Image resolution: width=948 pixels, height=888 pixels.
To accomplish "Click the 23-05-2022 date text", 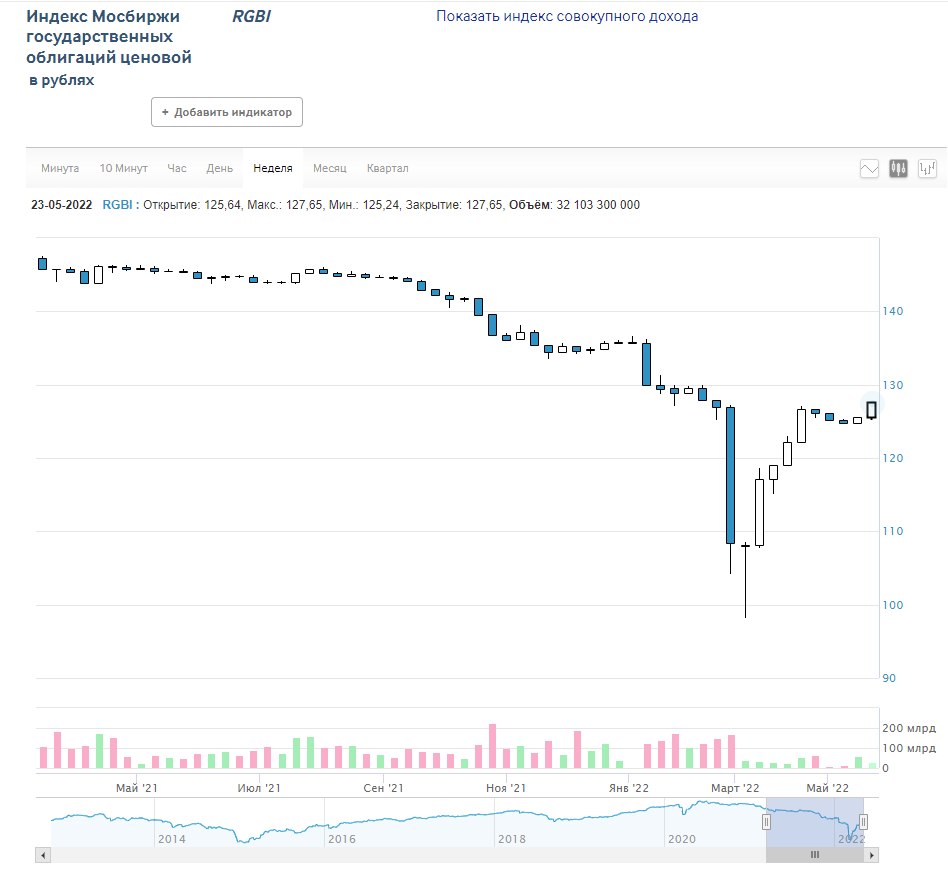I will point(62,205).
